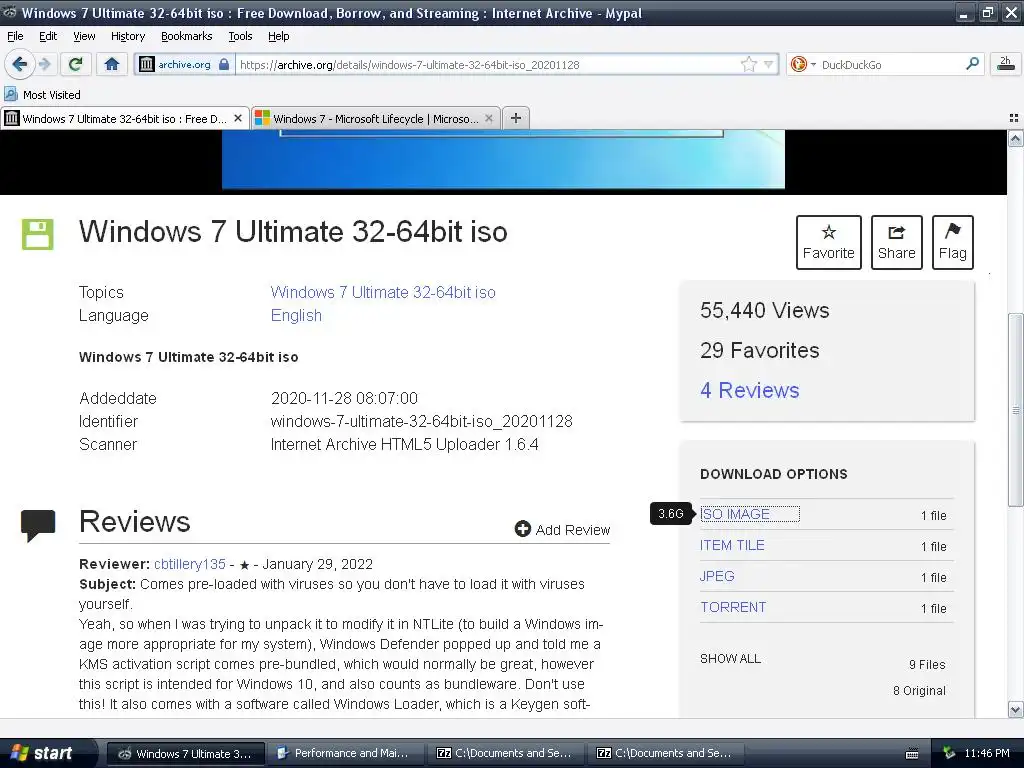Switch to Performance and Maintenance taskbar window
The image size is (1024, 768).
click(x=344, y=753)
